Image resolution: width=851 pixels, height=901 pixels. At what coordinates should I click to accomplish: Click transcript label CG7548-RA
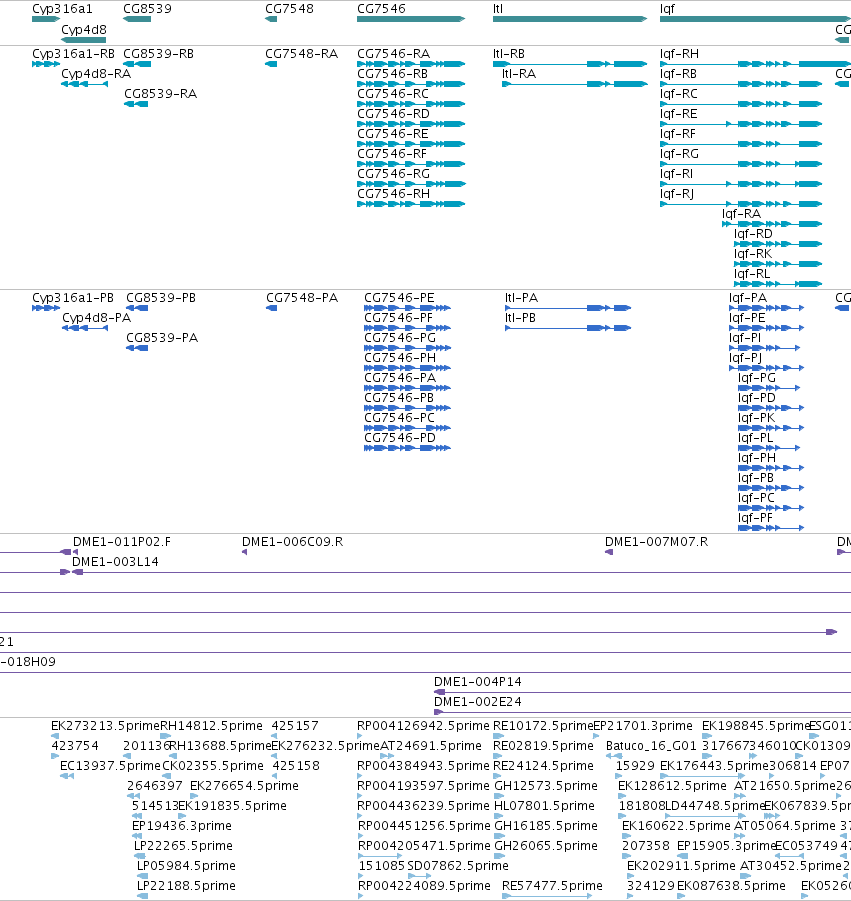pos(302,54)
